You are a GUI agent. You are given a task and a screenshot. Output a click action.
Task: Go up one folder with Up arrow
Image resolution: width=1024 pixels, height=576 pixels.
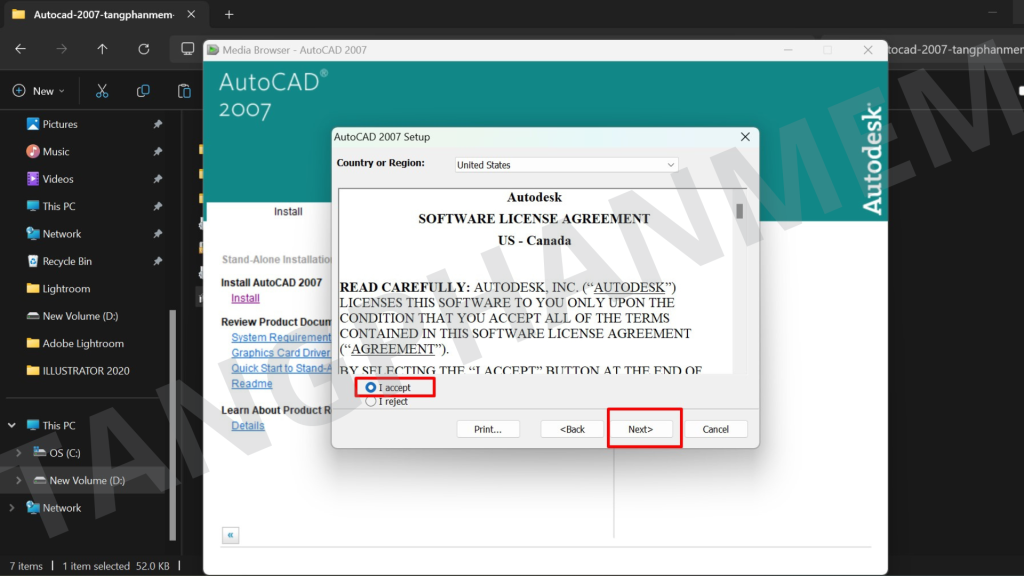[102, 49]
